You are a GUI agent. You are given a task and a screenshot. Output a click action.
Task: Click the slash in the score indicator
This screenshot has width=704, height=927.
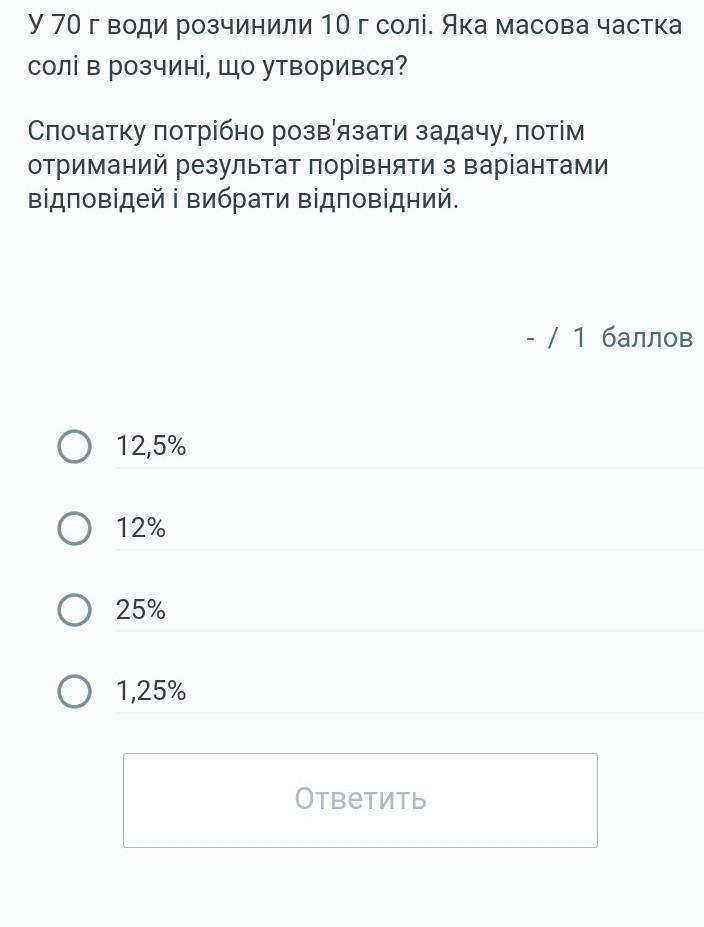click(x=553, y=338)
